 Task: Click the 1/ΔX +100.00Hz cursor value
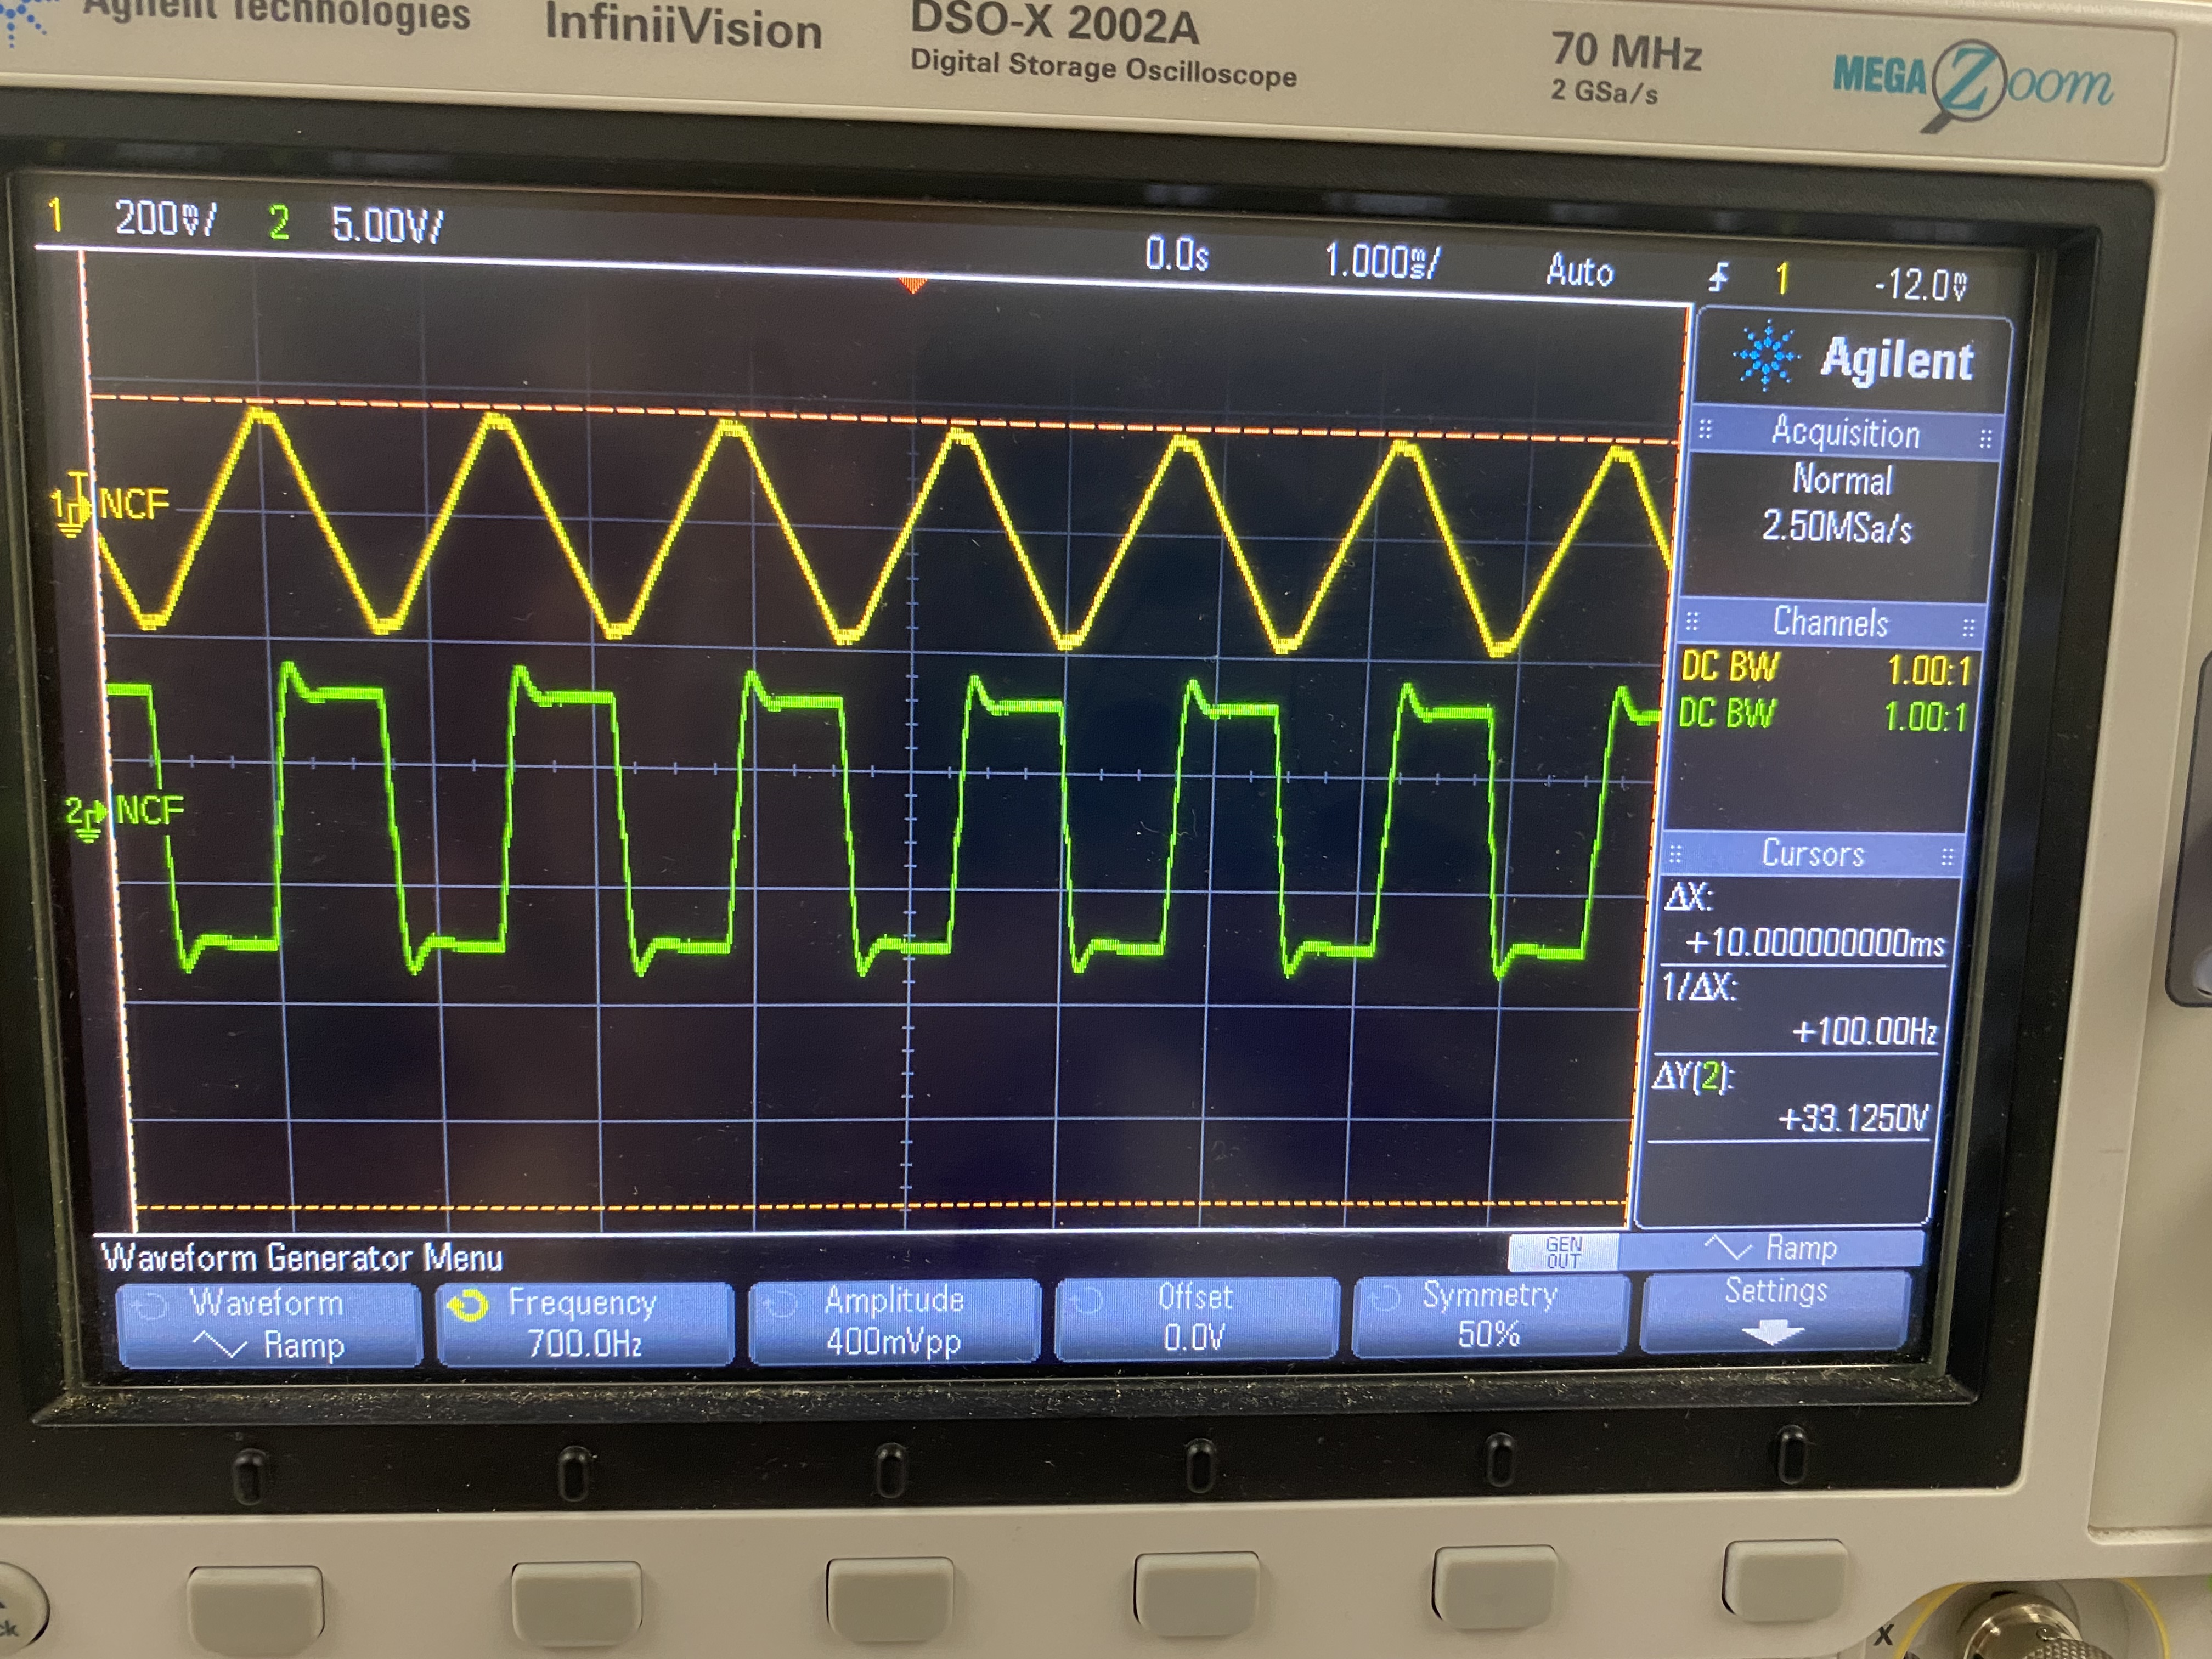[1865, 1030]
